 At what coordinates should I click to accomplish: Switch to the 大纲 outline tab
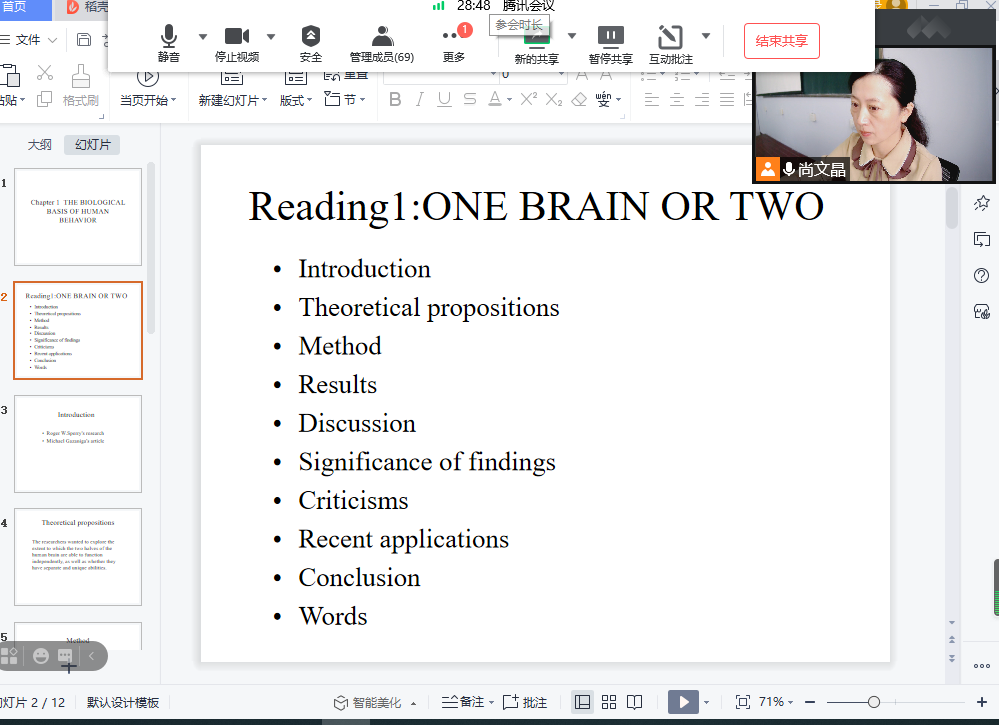coord(39,145)
